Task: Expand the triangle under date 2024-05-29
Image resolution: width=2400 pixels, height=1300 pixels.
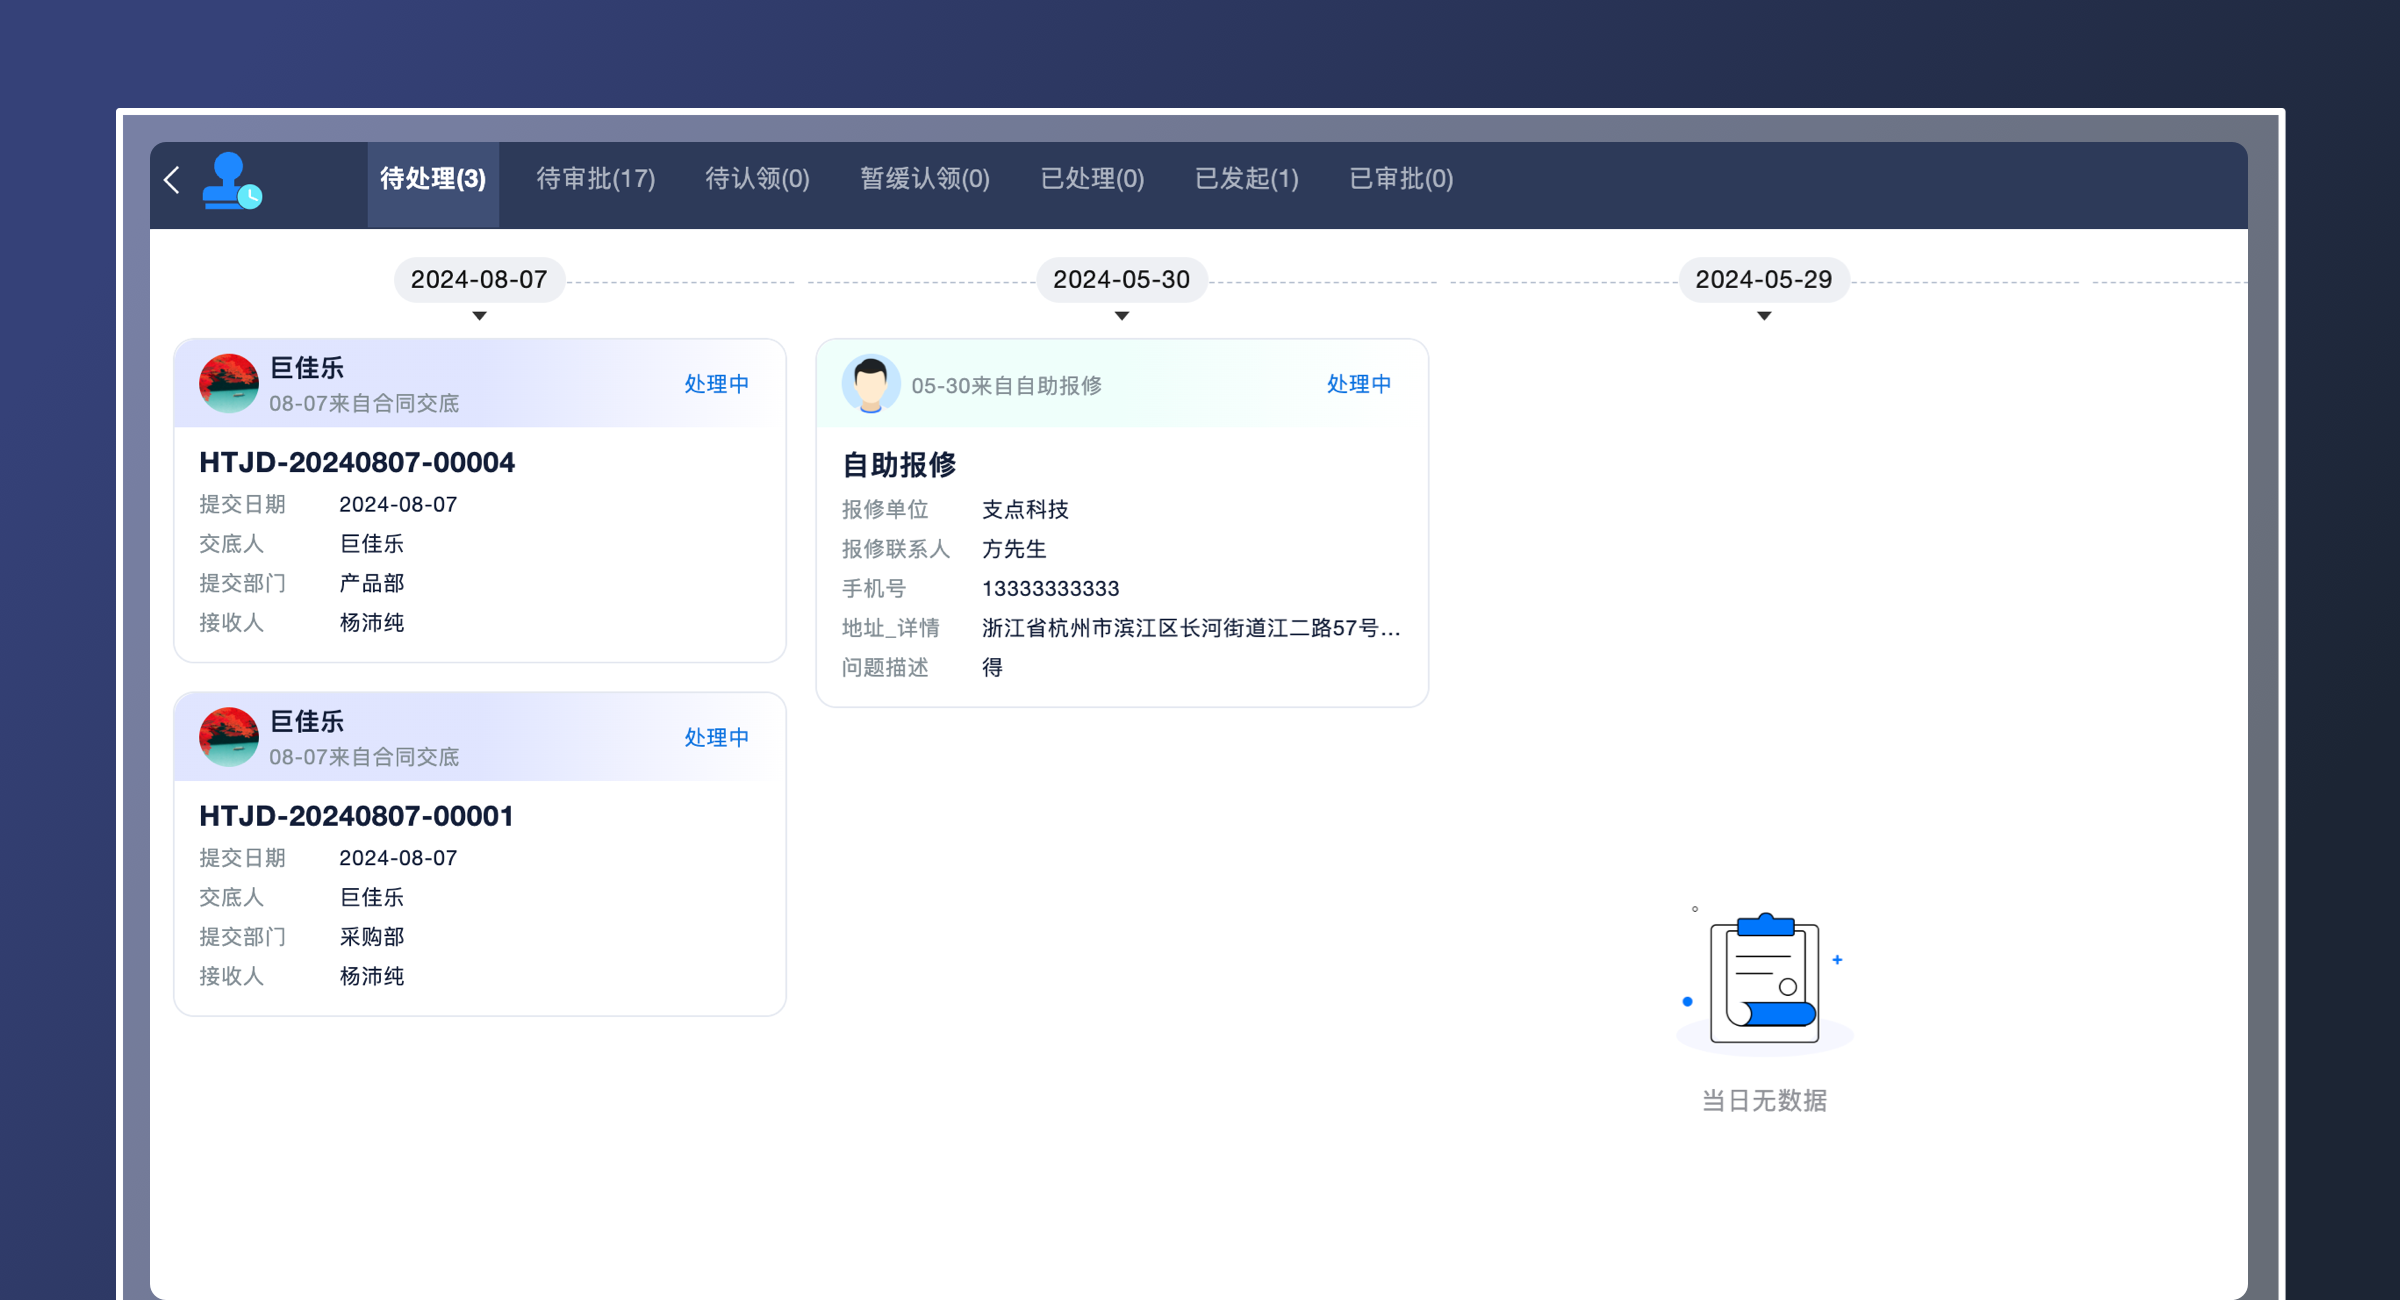Action: [x=1764, y=315]
